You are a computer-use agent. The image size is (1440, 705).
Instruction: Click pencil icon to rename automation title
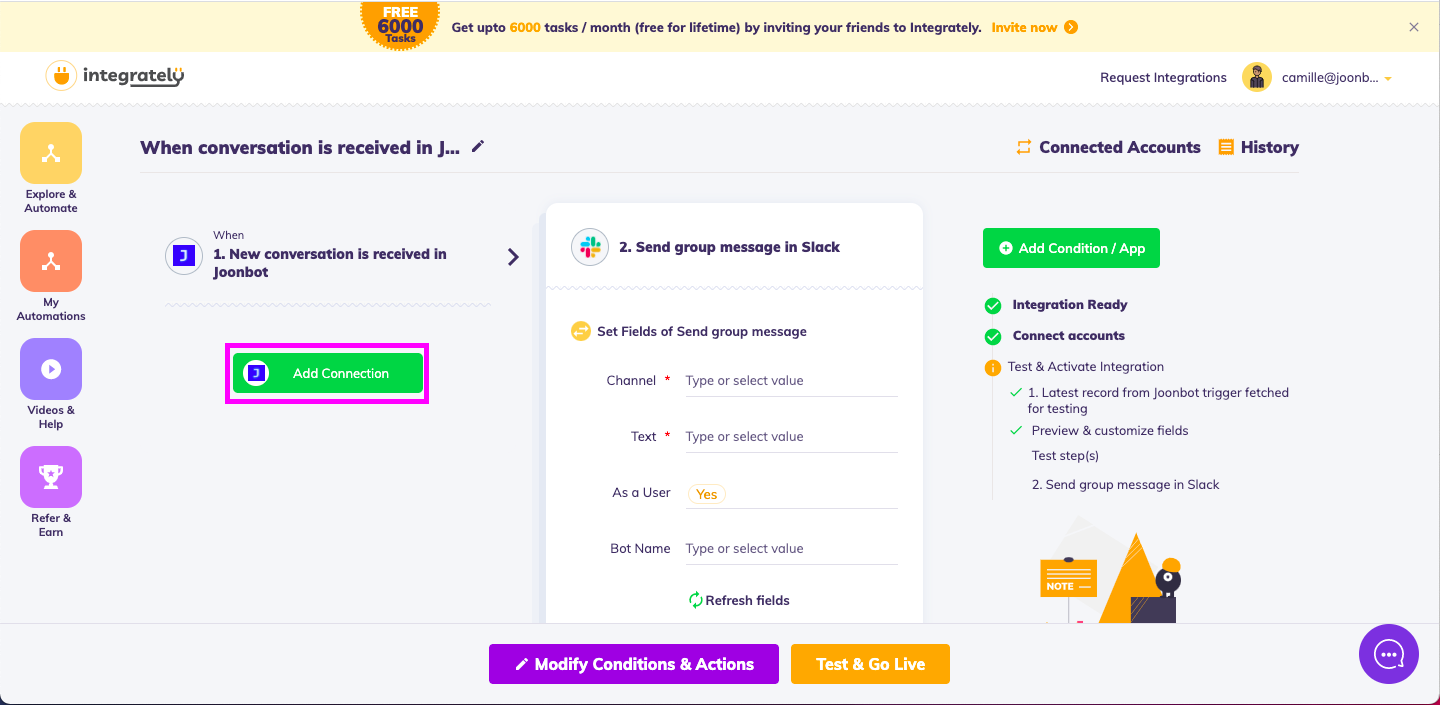(x=478, y=147)
